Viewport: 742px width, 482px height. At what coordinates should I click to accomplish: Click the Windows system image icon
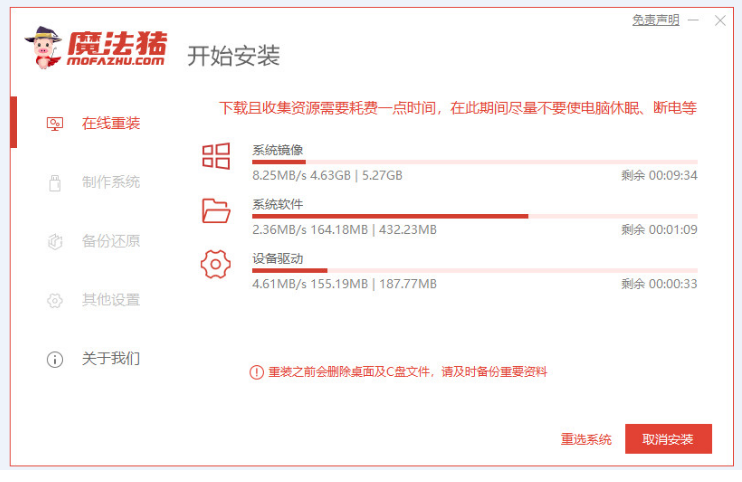216,155
